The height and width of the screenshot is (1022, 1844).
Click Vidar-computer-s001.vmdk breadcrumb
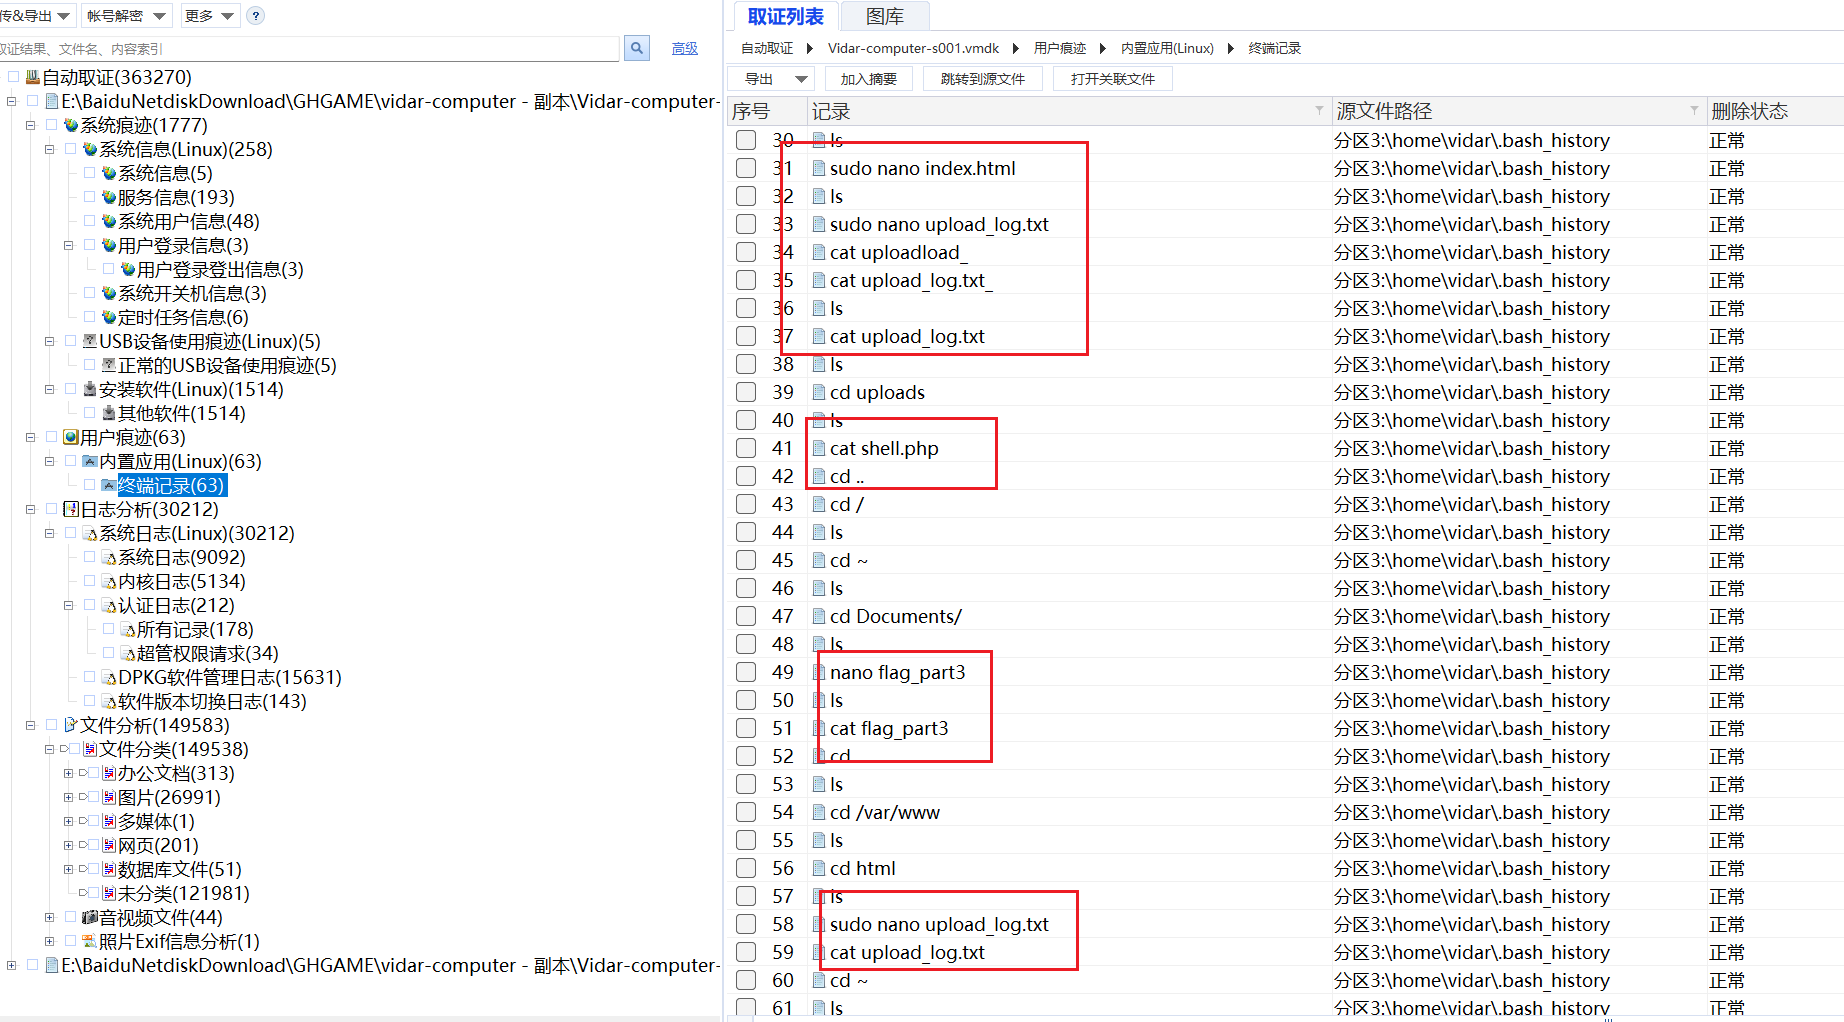click(913, 48)
